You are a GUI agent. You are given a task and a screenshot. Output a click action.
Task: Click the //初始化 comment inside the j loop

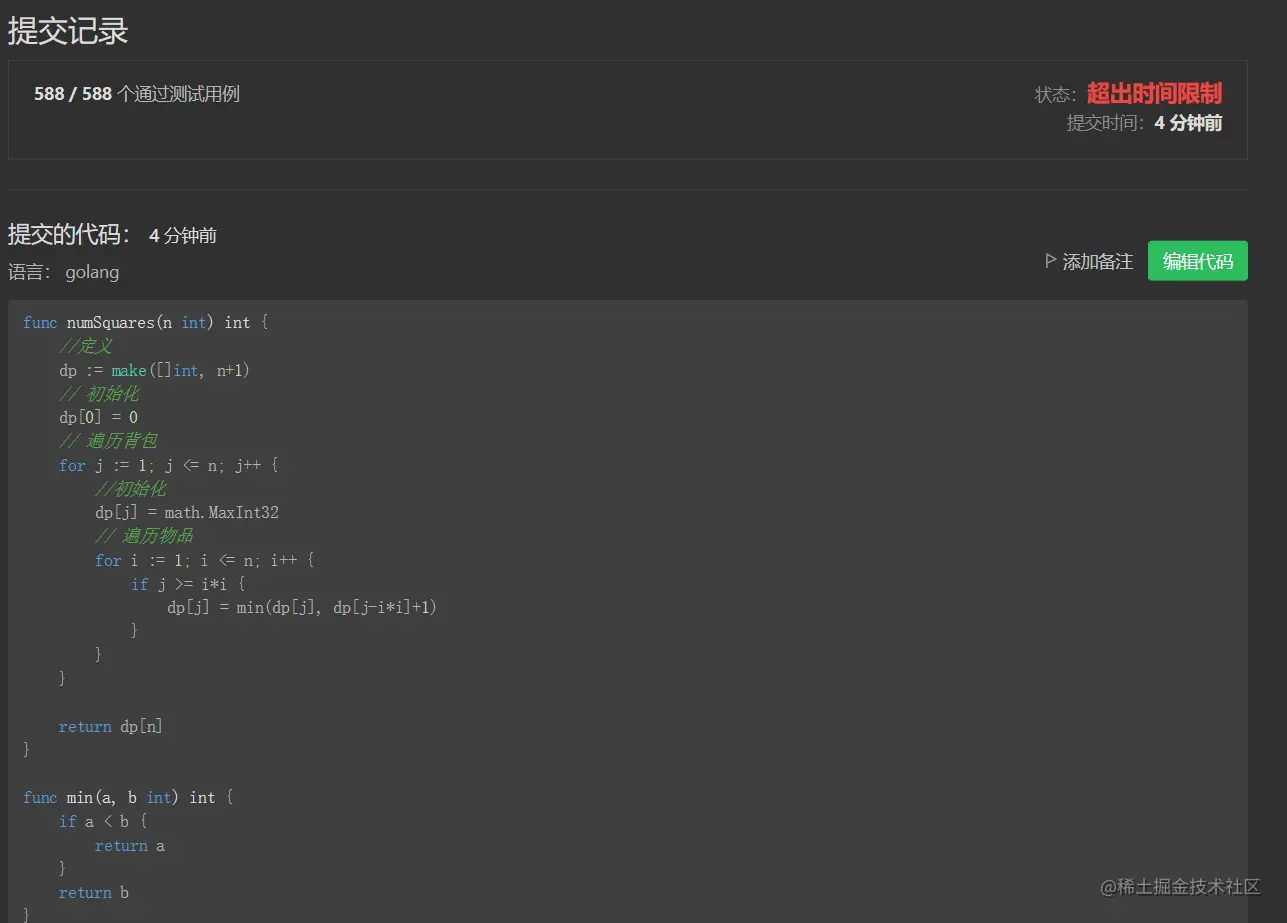(131, 489)
